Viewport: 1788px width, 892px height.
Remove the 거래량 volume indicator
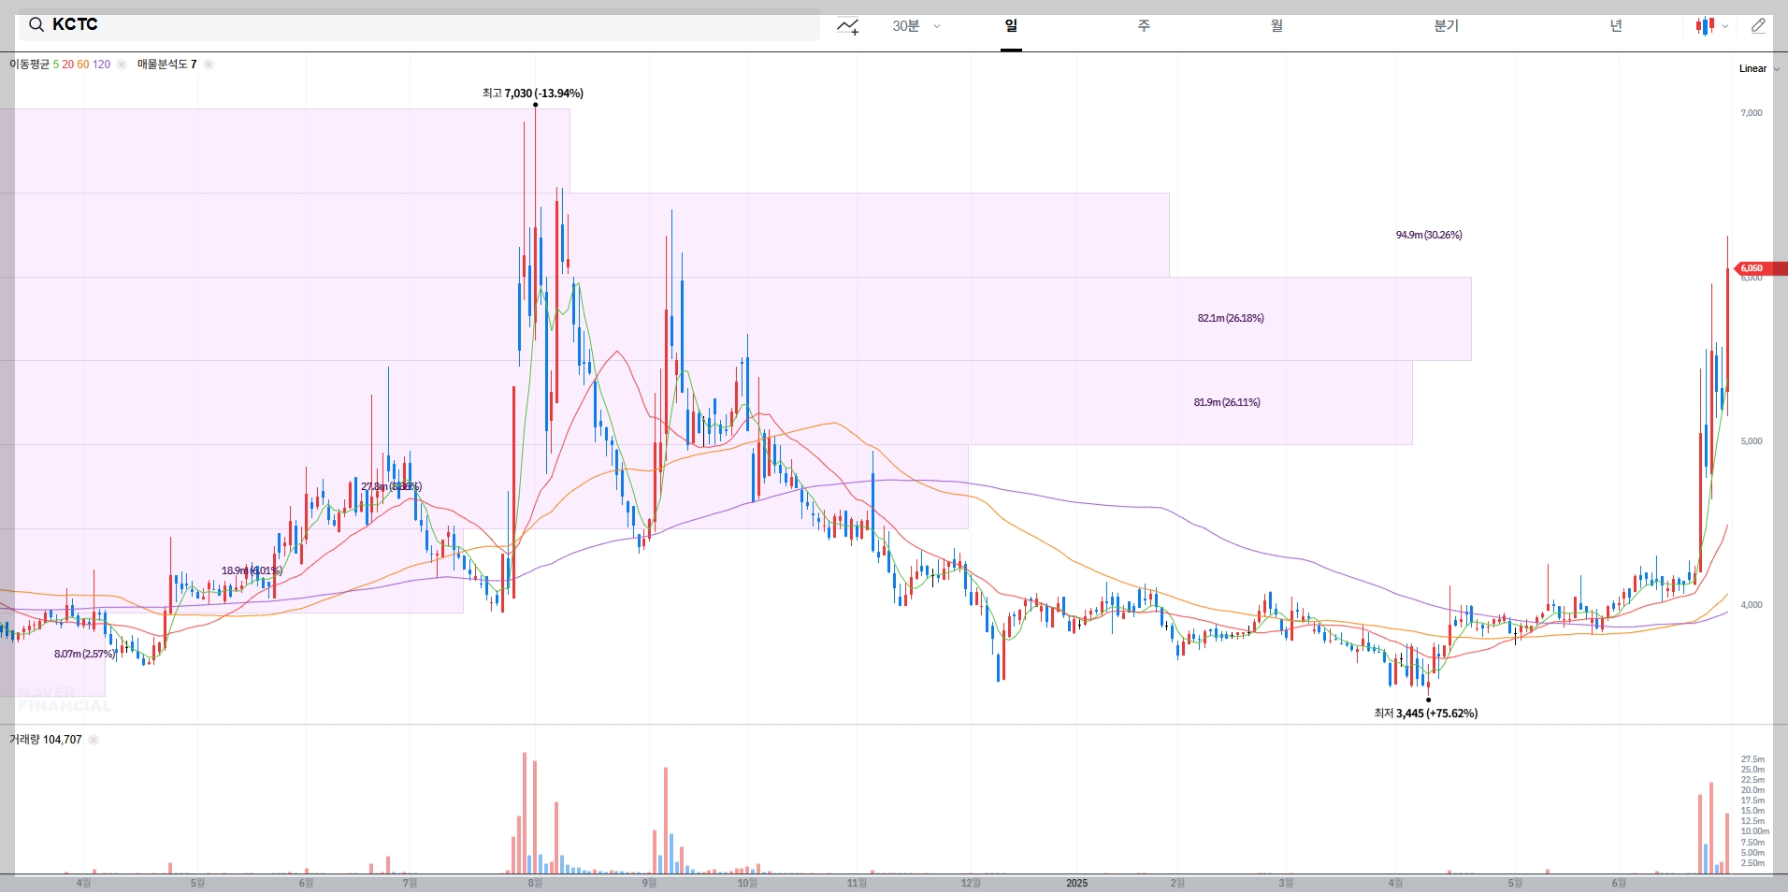[93, 740]
